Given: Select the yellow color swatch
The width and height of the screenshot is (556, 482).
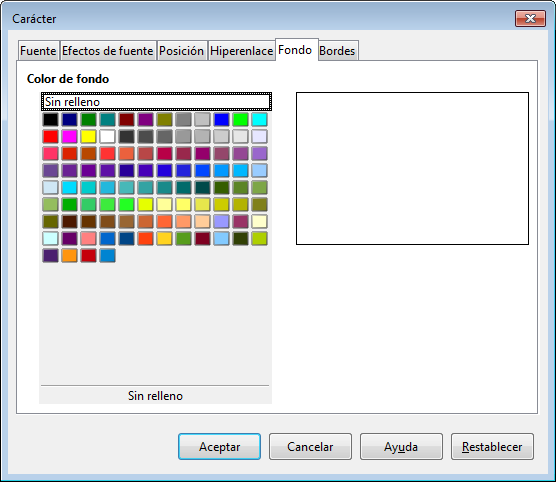Looking at the screenshot, I should pyautogui.click(x=88, y=137).
